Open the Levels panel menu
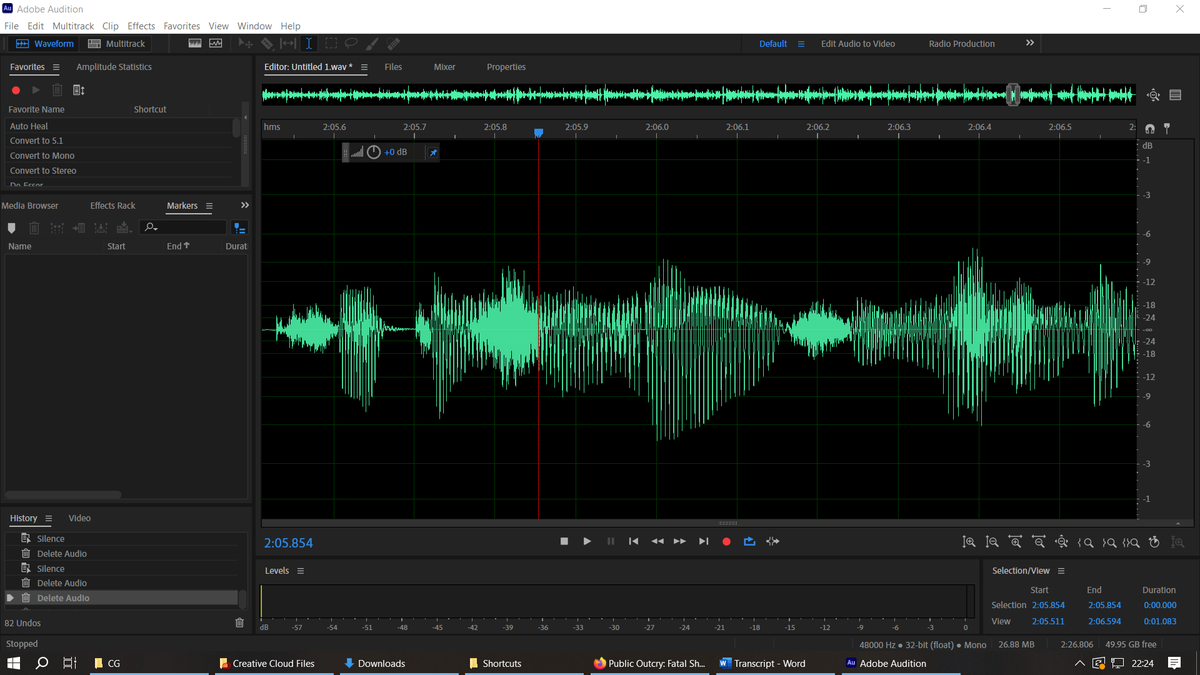This screenshot has width=1200, height=675. 300,571
